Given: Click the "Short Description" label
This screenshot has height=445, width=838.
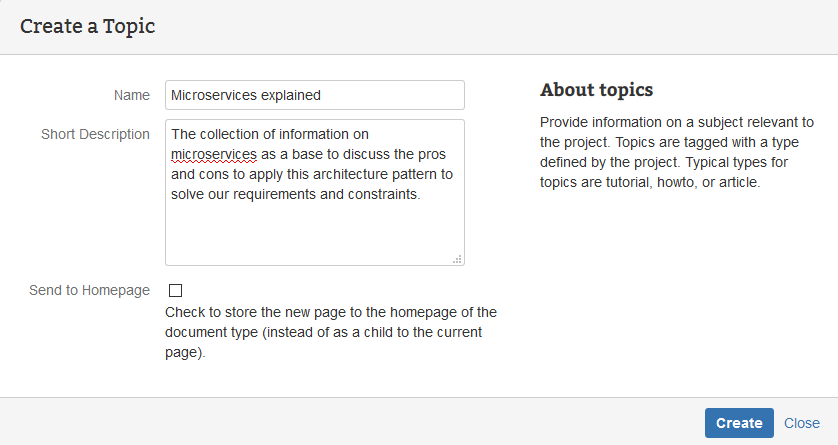Looking at the screenshot, I should click(x=96, y=134).
